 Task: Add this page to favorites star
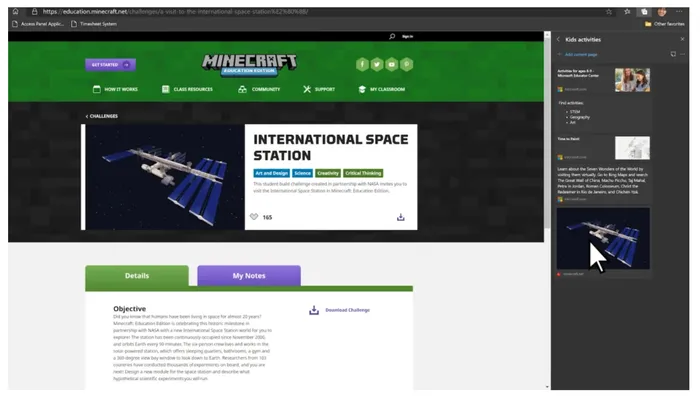[609, 12]
